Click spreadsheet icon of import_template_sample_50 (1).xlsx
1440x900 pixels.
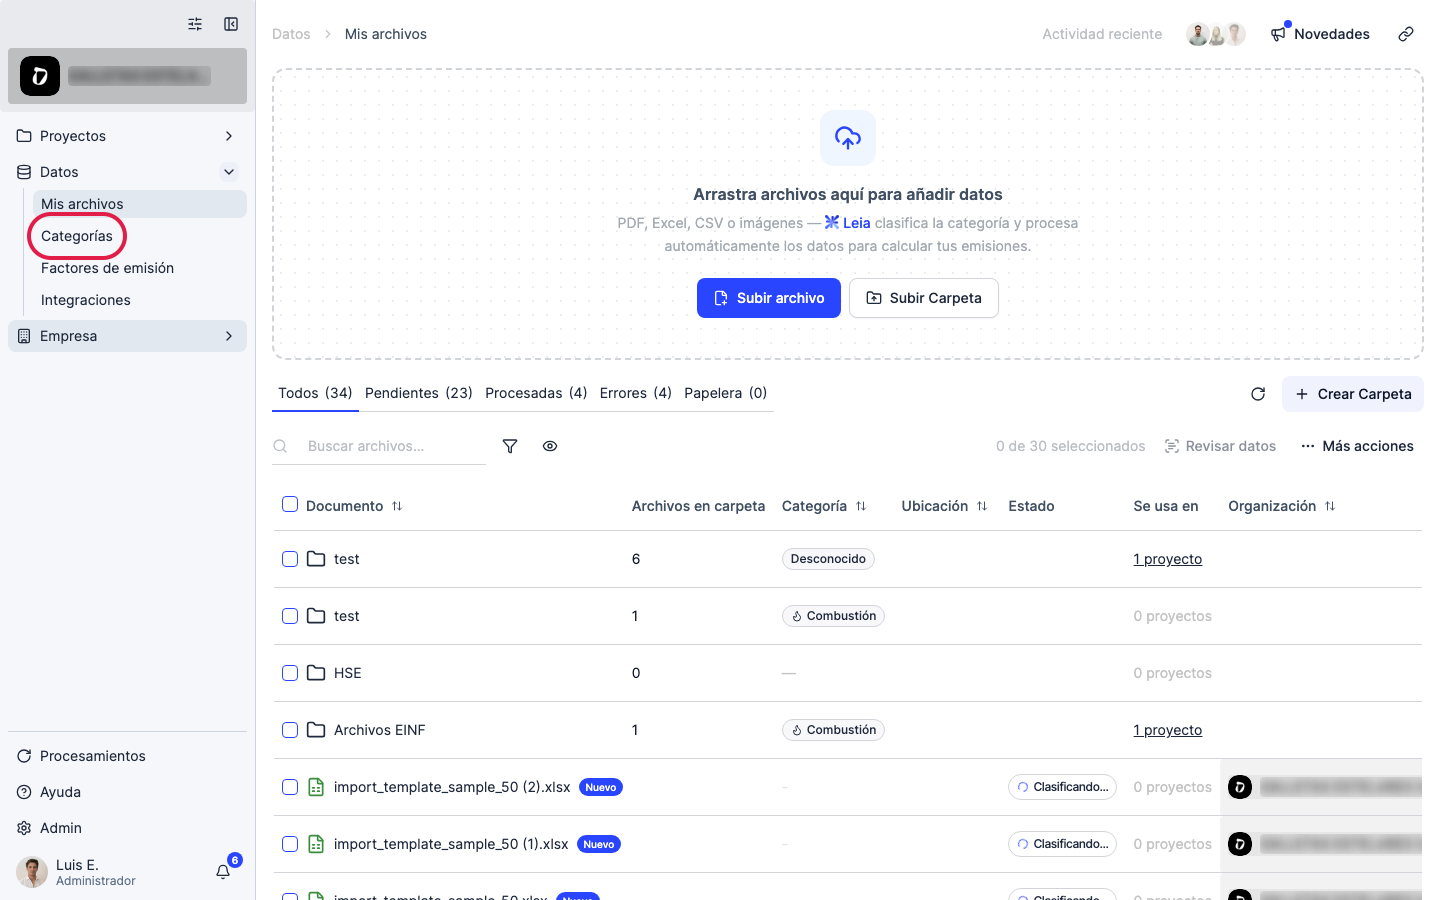pos(316,844)
